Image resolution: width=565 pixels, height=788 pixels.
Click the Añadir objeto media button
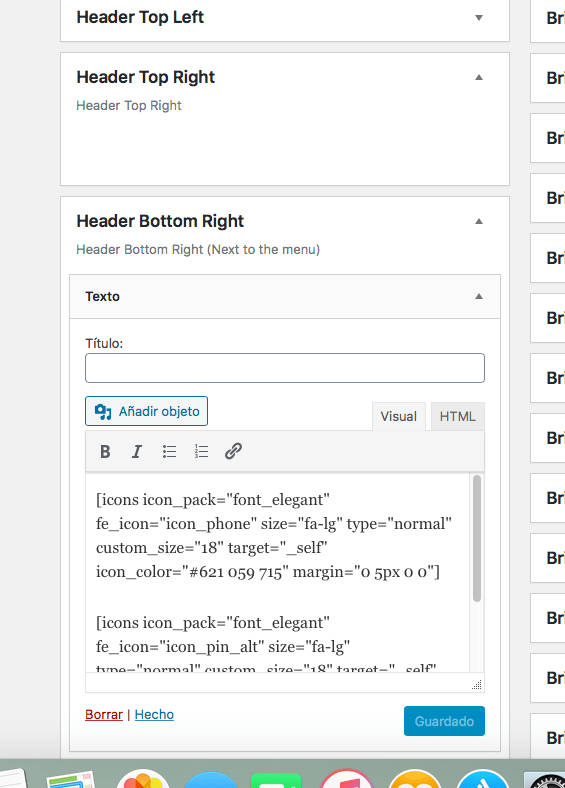146,411
